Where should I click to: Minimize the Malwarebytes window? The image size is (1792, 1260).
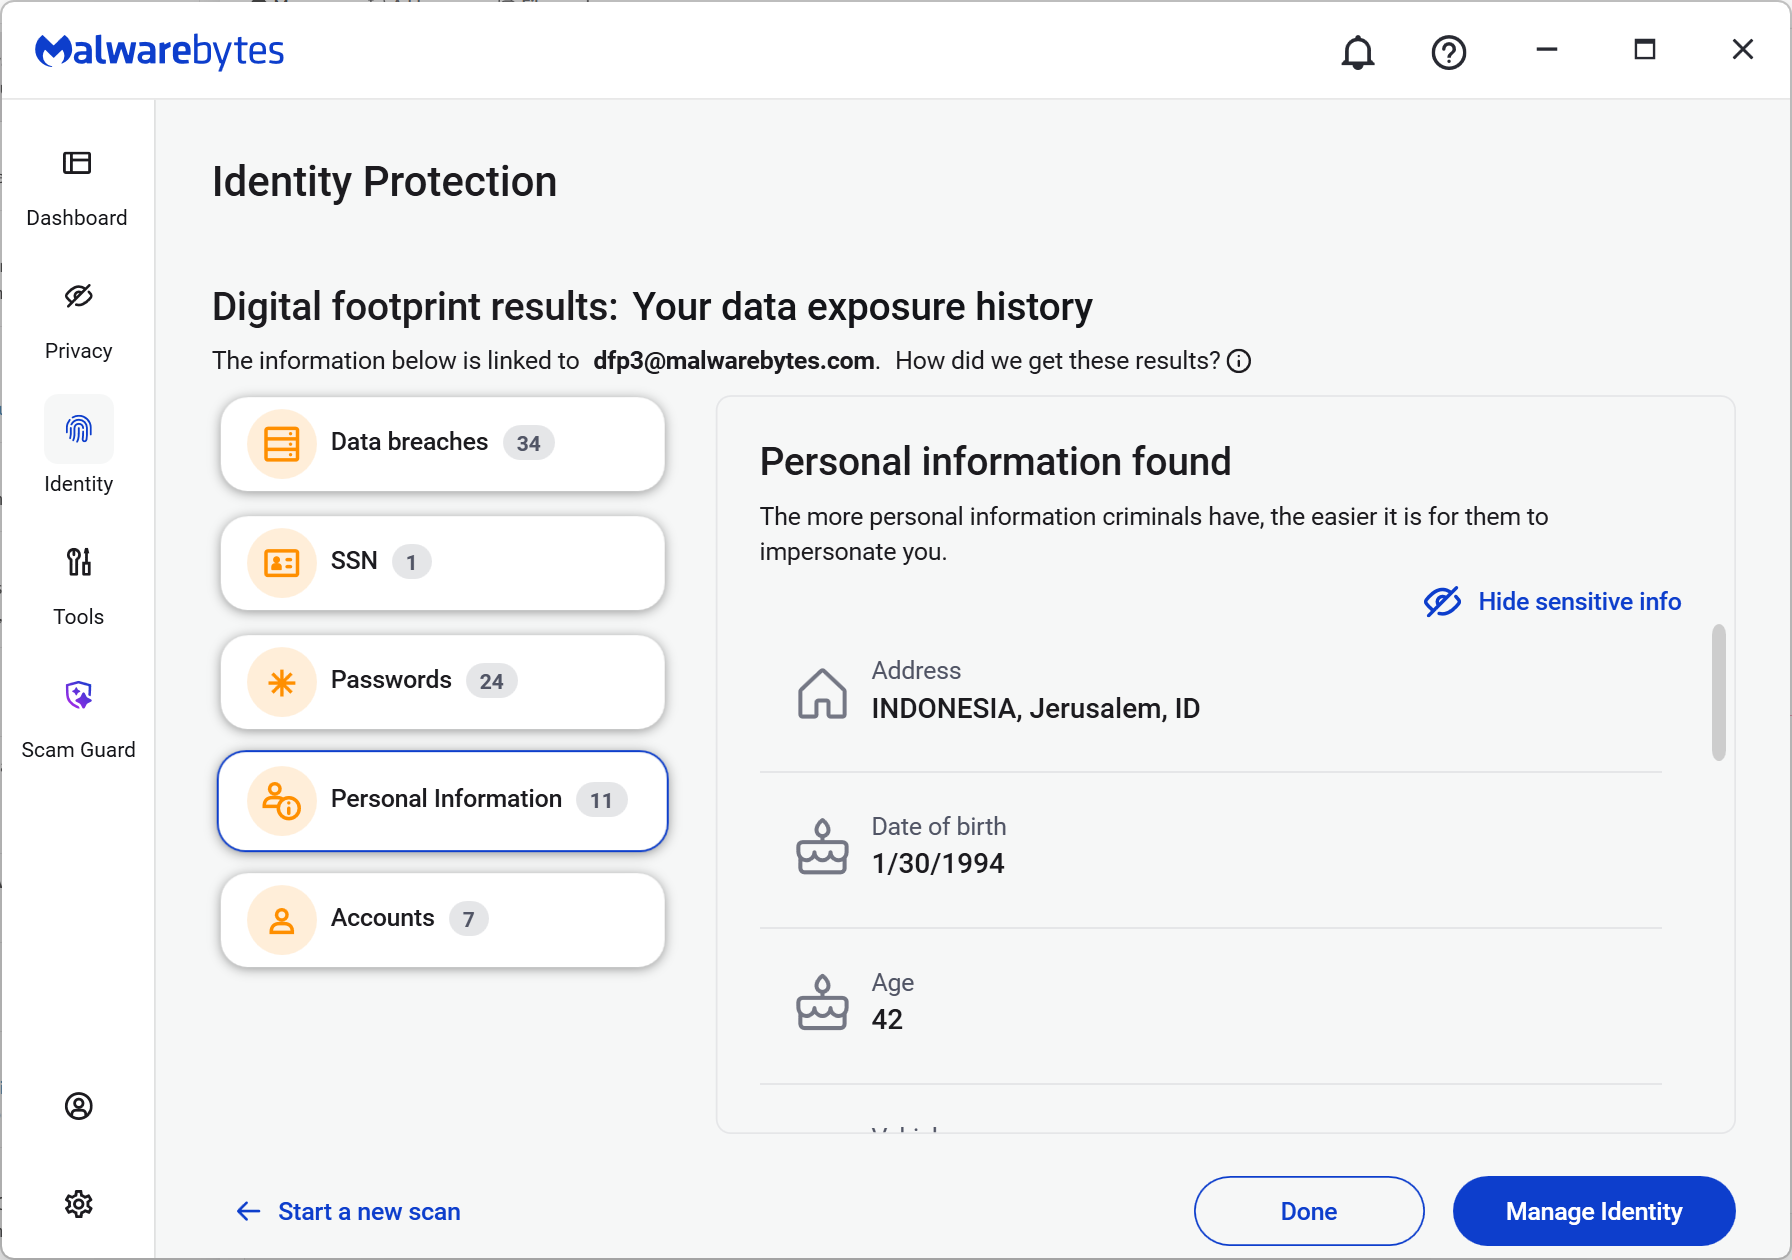[x=1546, y=50]
